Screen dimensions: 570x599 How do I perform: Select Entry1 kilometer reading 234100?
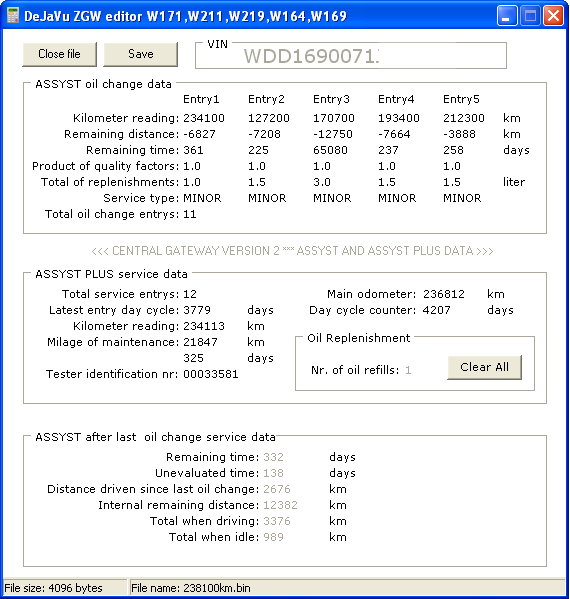coord(204,118)
